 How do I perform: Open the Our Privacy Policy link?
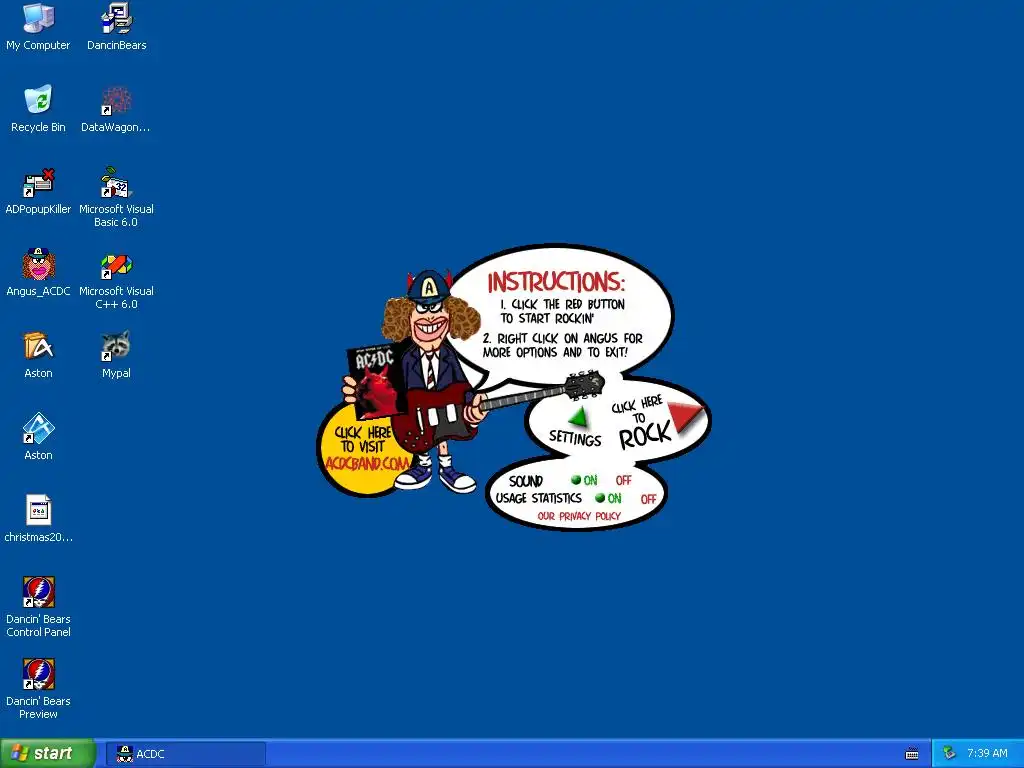point(579,516)
